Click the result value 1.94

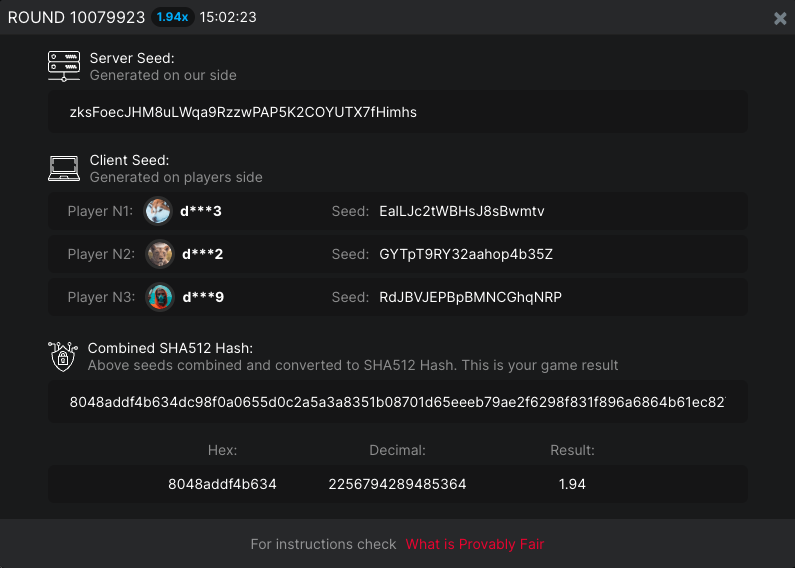click(x=572, y=484)
